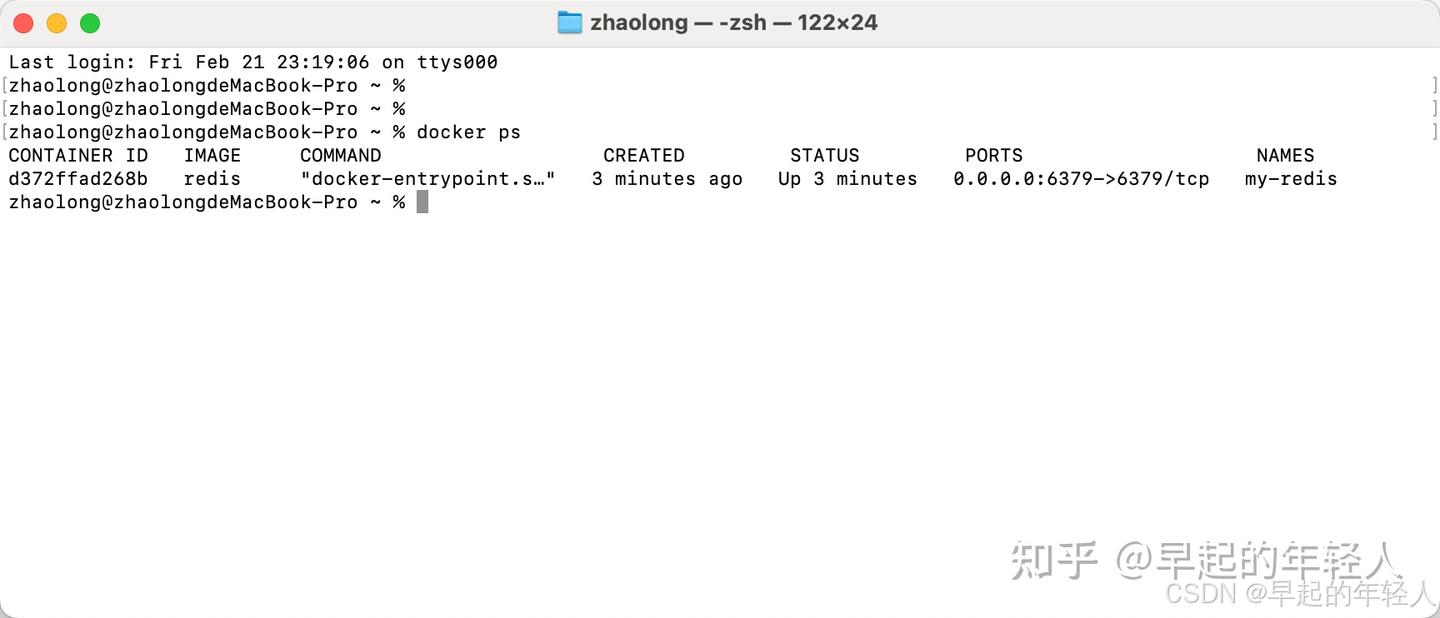
Task: Click the NAMES column header text
Action: [x=1284, y=155]
